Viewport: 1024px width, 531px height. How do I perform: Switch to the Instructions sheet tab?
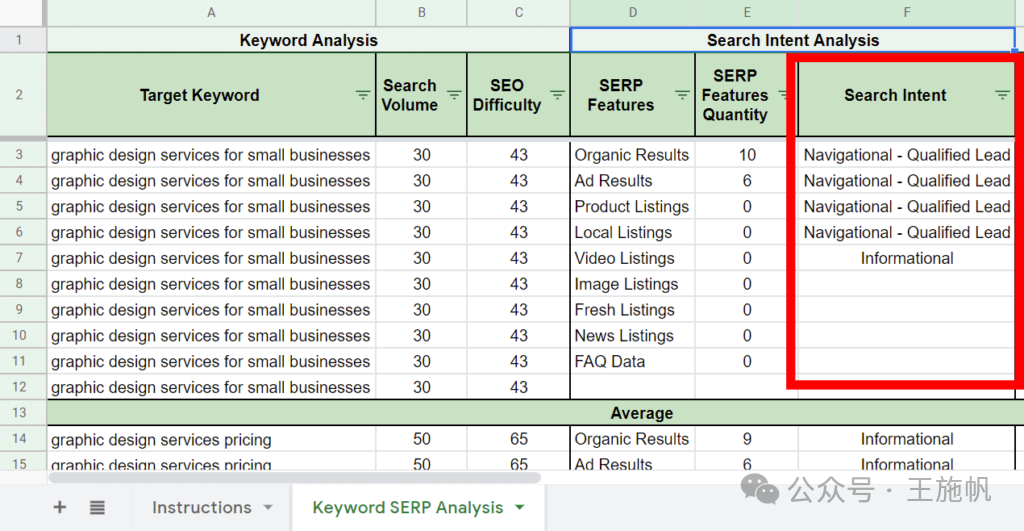click(x=201, y=507)
